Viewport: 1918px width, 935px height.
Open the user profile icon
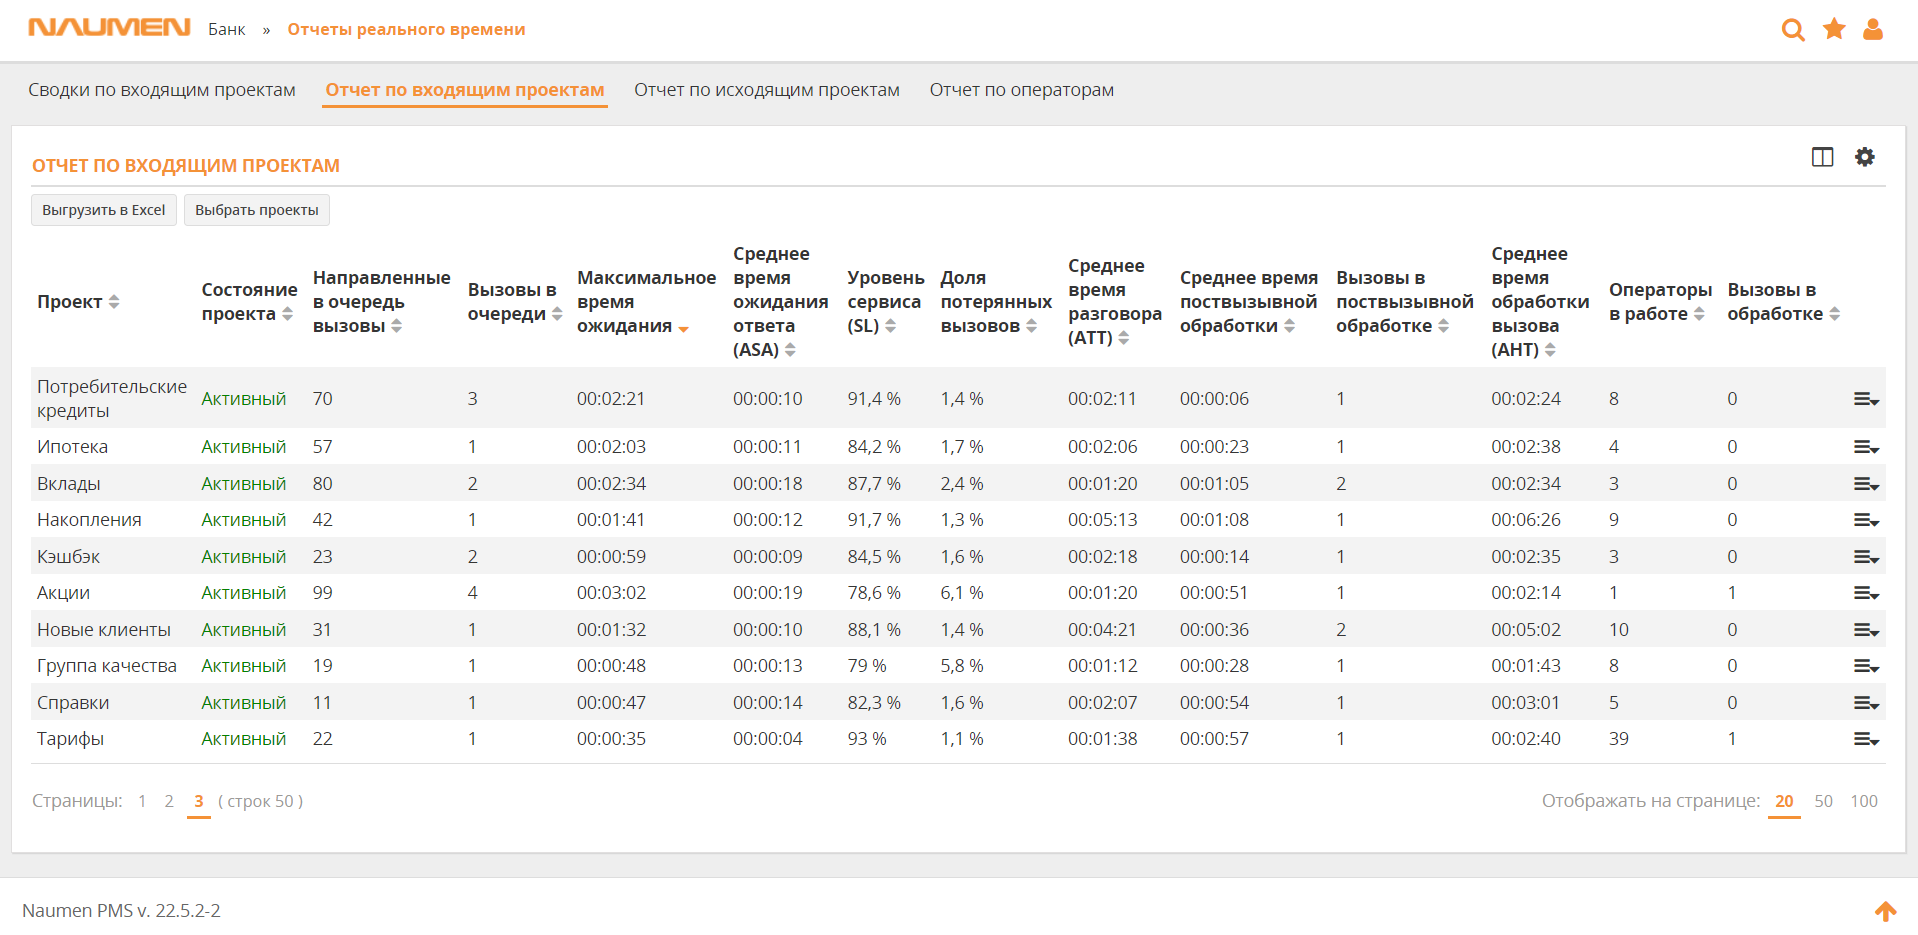[1873, 29]
